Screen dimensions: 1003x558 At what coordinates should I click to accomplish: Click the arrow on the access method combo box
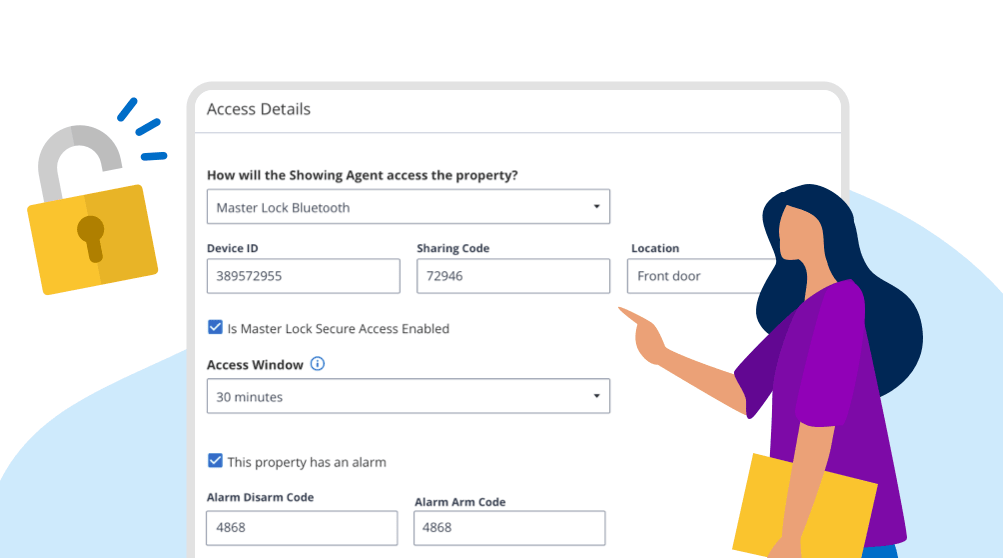596,207
